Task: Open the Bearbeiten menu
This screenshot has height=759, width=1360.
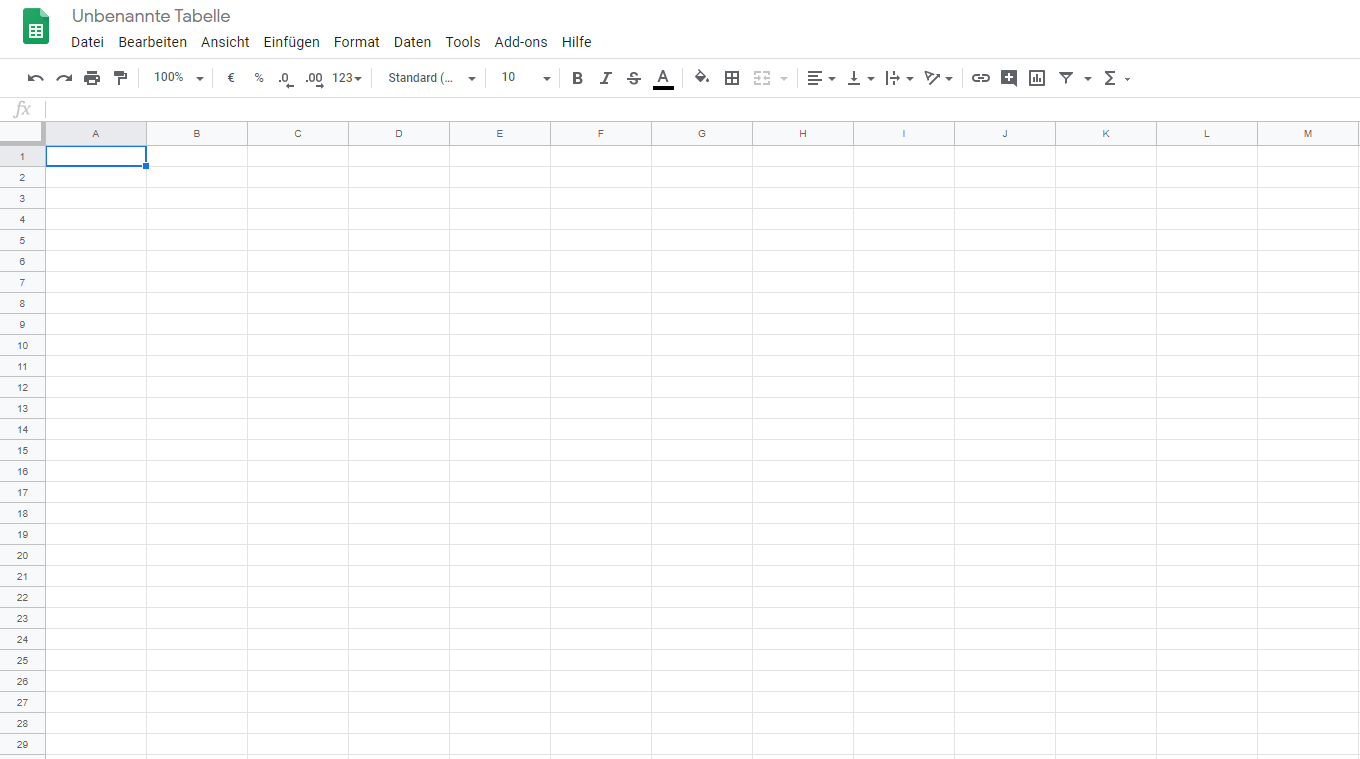Action: (x=153, y=42)
